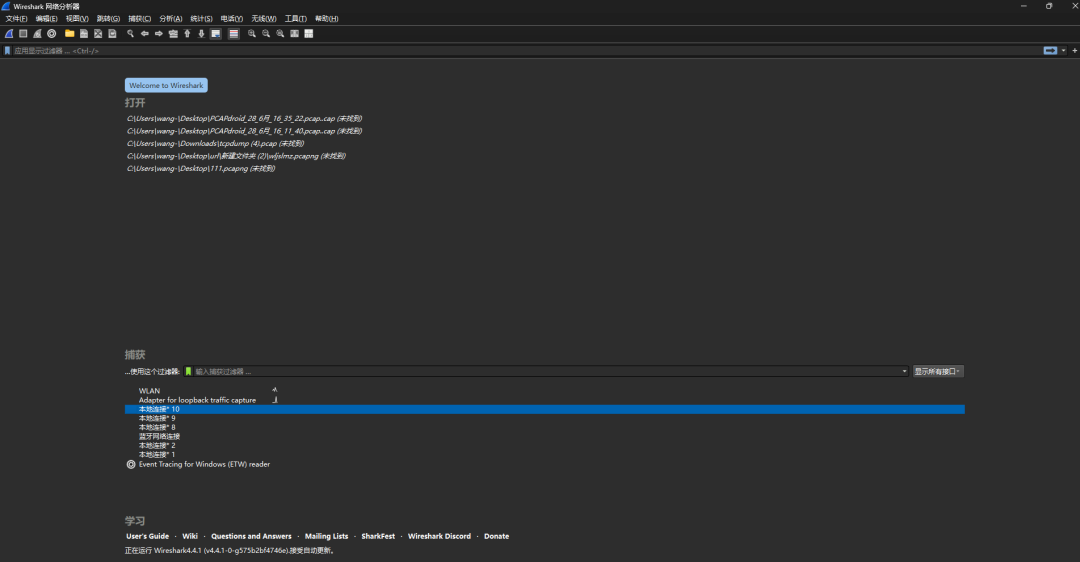The height and width of the screenshot is (562, 1080).
Task: Reload this capture file toolbar icon
Action: click(112, 33)
